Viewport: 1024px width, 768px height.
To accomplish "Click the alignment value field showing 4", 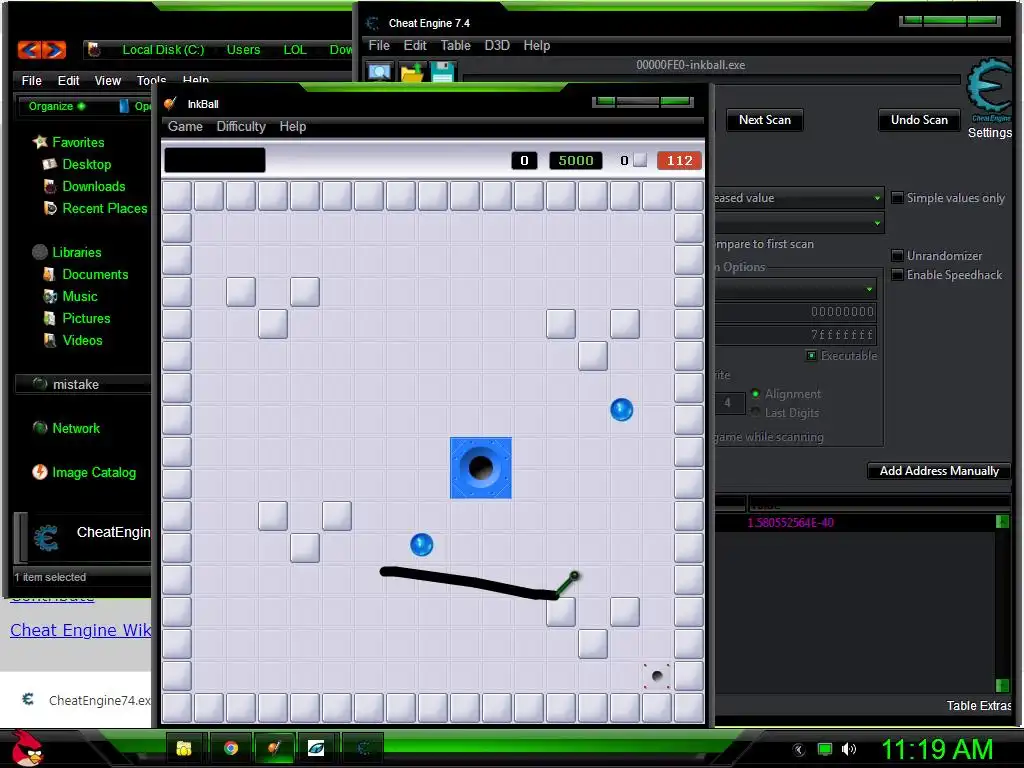I will click(x=729, y=403).
